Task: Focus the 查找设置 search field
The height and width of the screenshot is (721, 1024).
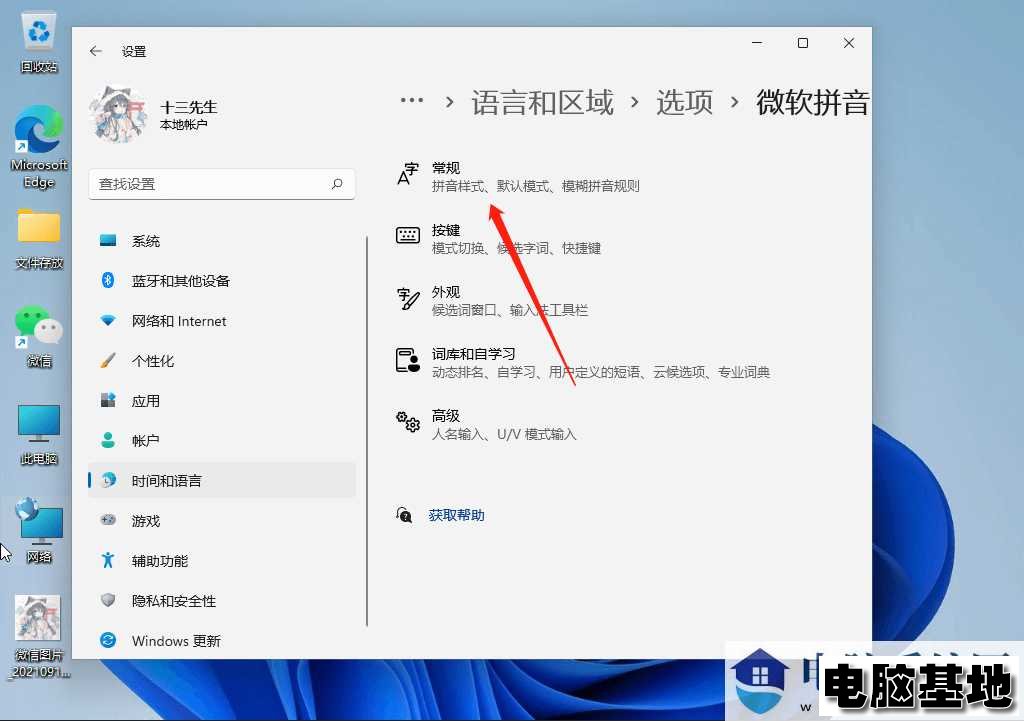Action: (221, 184)
